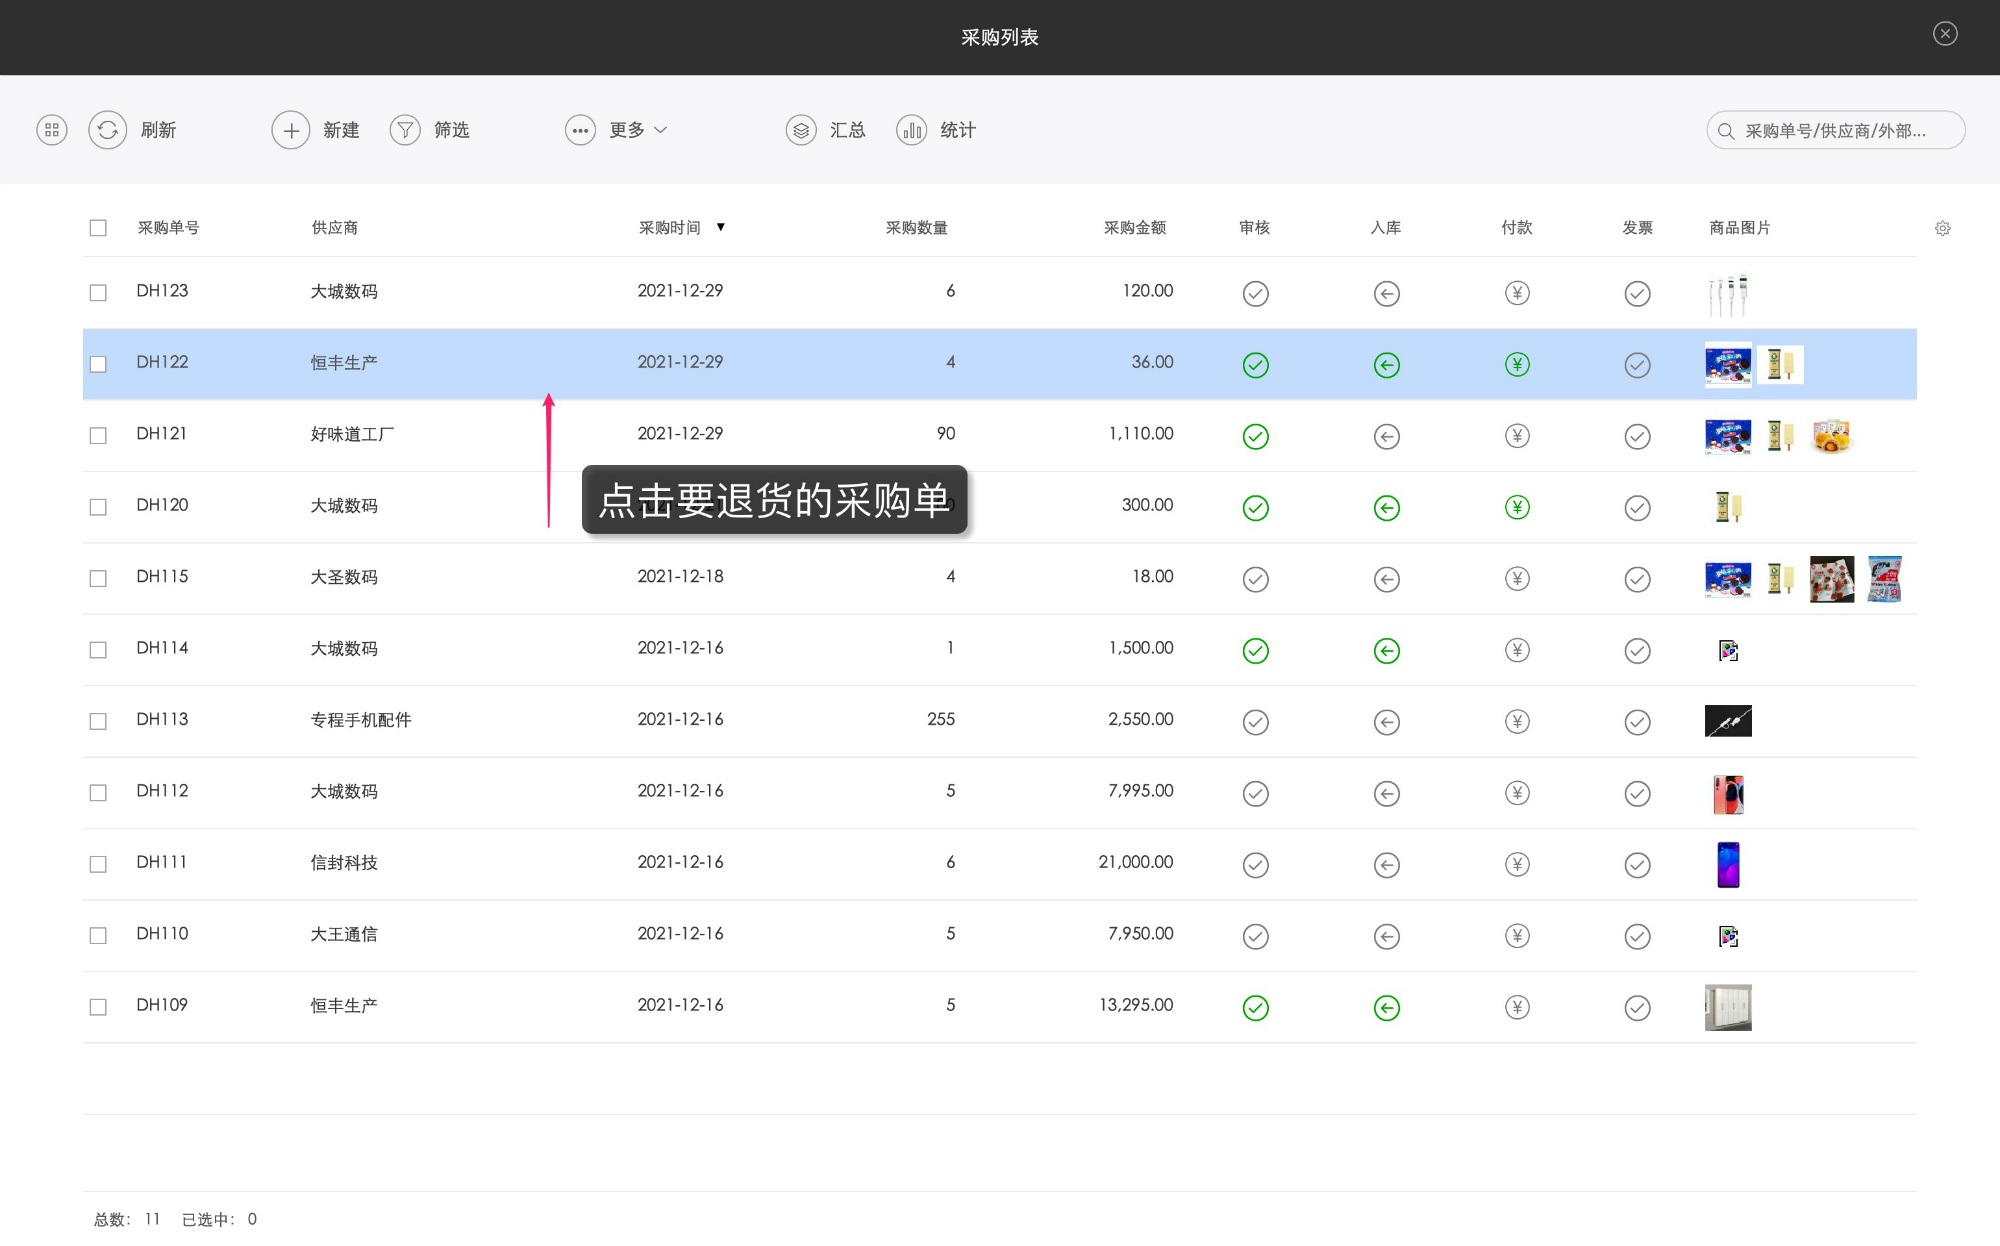Viewport: 2000px width, 1246px height.
Task: Click supplier 好味道工厂 in row DH121
Action: click(352, 434)
